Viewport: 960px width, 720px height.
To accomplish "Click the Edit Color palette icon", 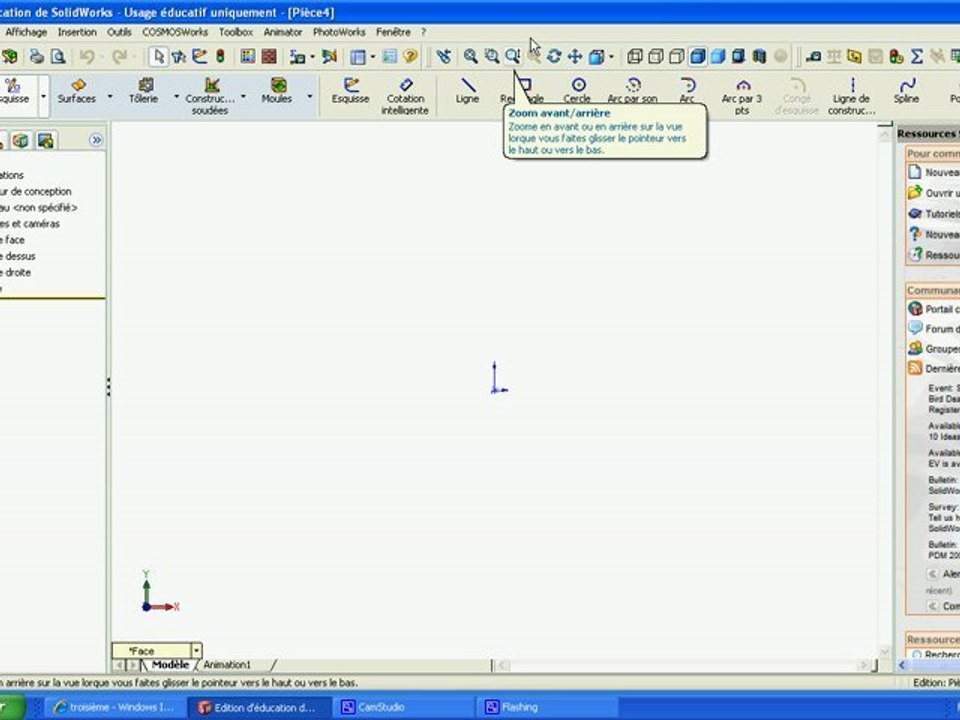I will [247, 57].
